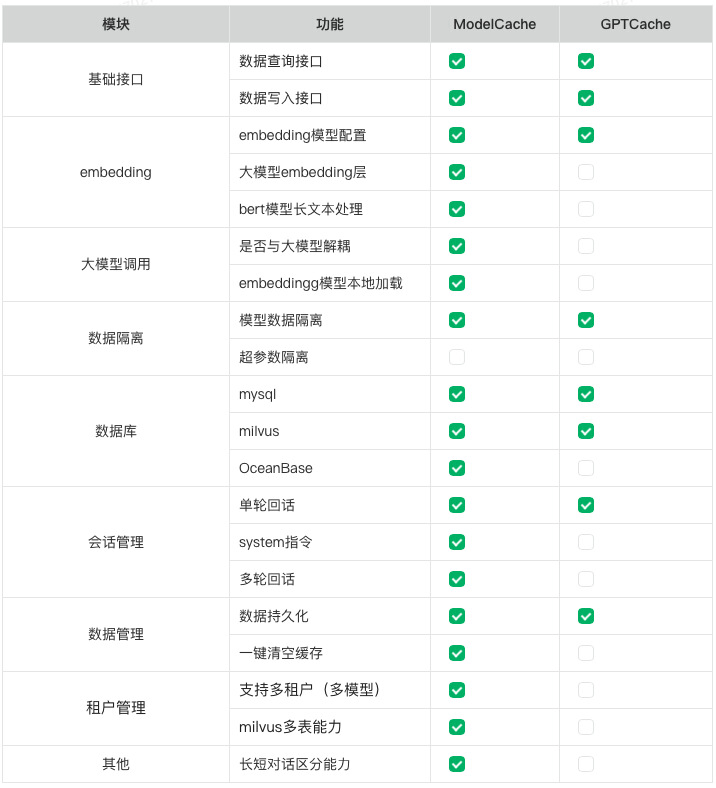Click the GPTCache column header

point(635,24)
